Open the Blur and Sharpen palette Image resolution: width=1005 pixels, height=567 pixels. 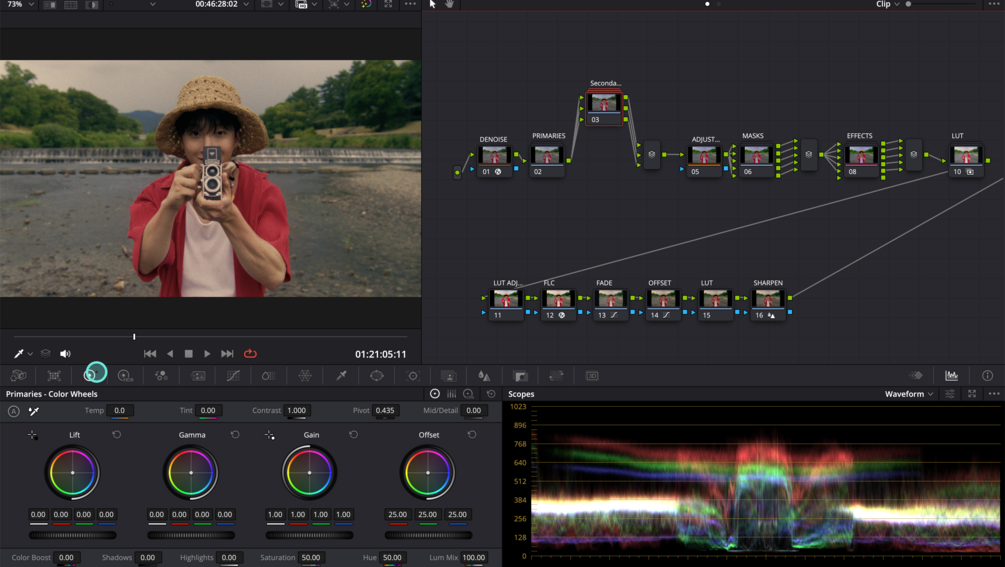click(485, 376)
